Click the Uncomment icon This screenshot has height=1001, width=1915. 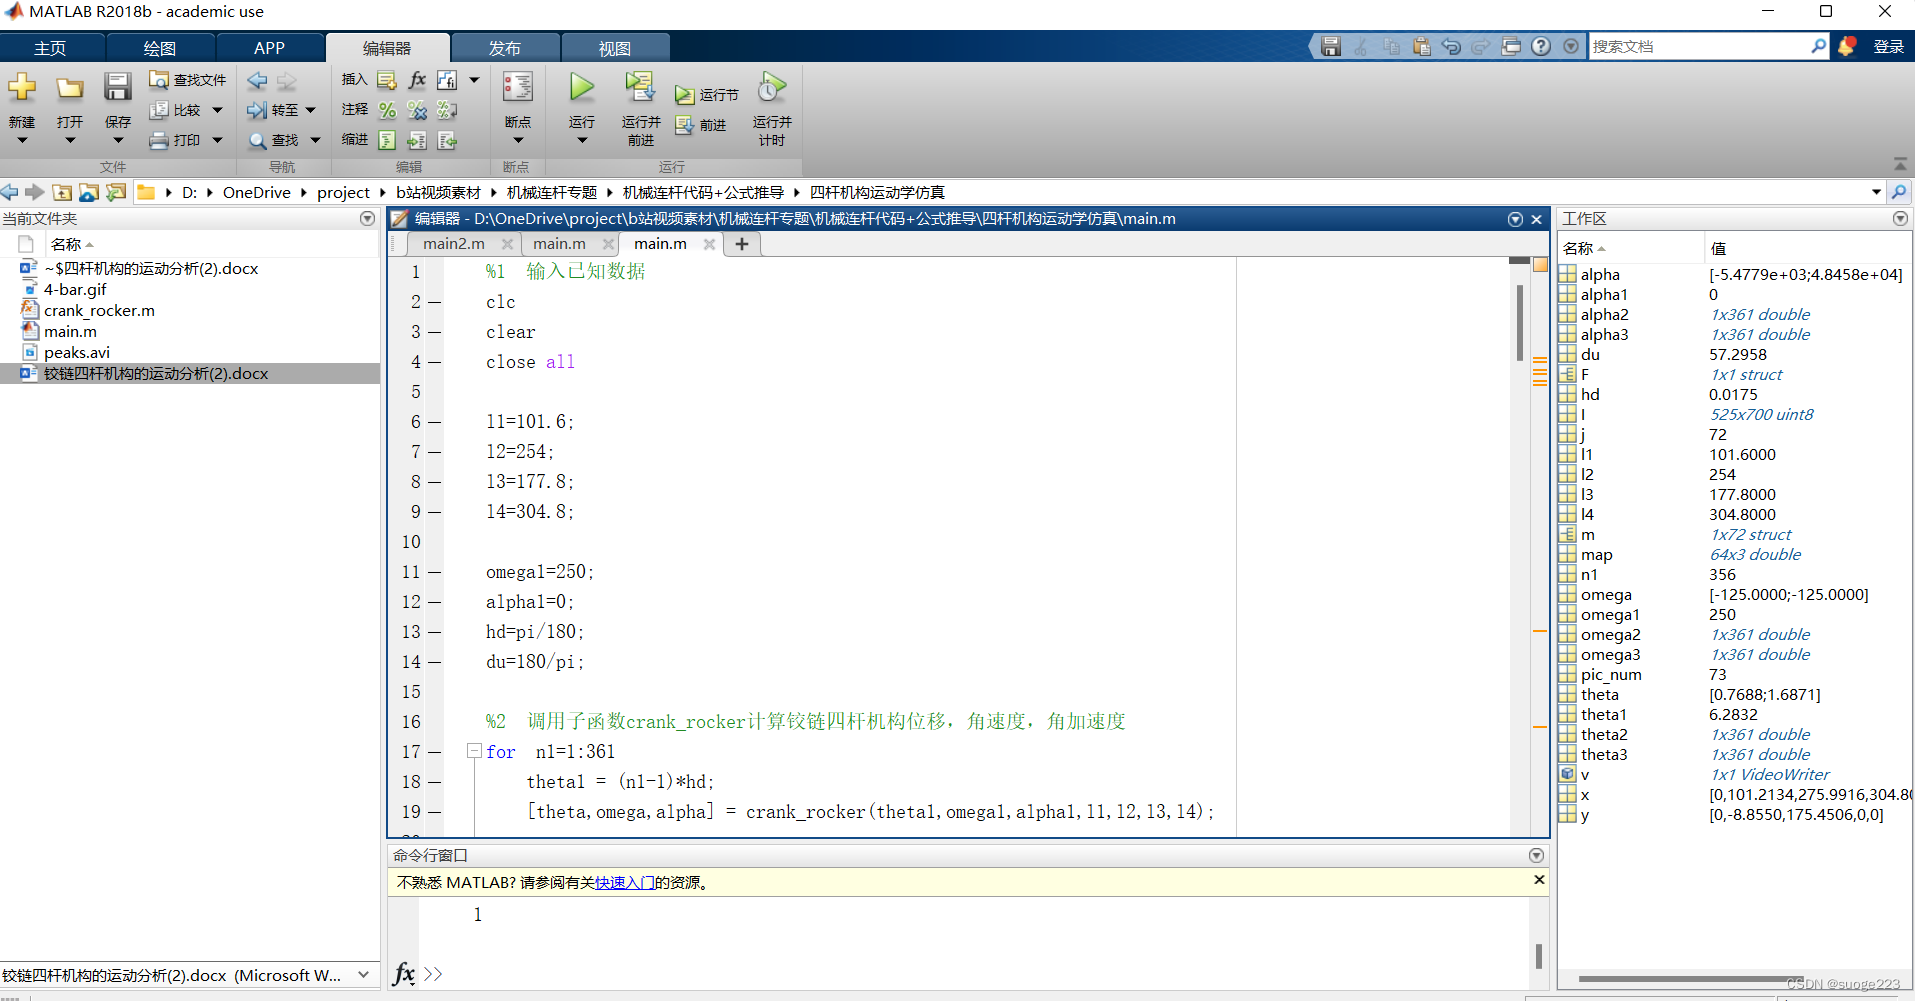coord(417,110)
